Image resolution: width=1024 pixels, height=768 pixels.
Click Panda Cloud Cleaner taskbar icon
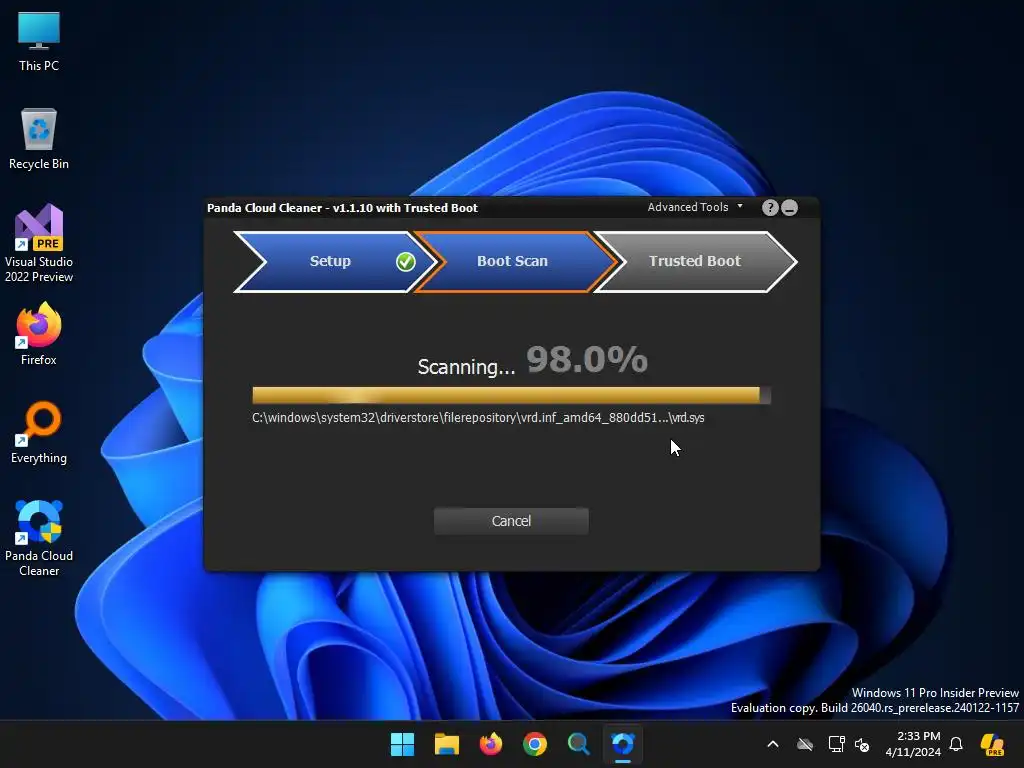tap(623, 744)
